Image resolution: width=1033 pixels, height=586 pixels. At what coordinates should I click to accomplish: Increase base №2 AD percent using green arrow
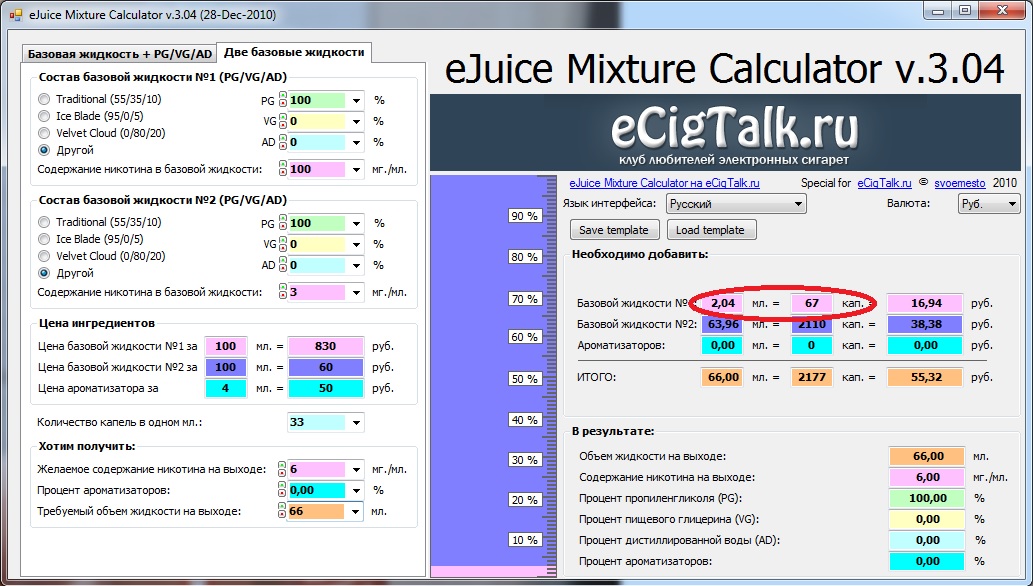point(283,262)
